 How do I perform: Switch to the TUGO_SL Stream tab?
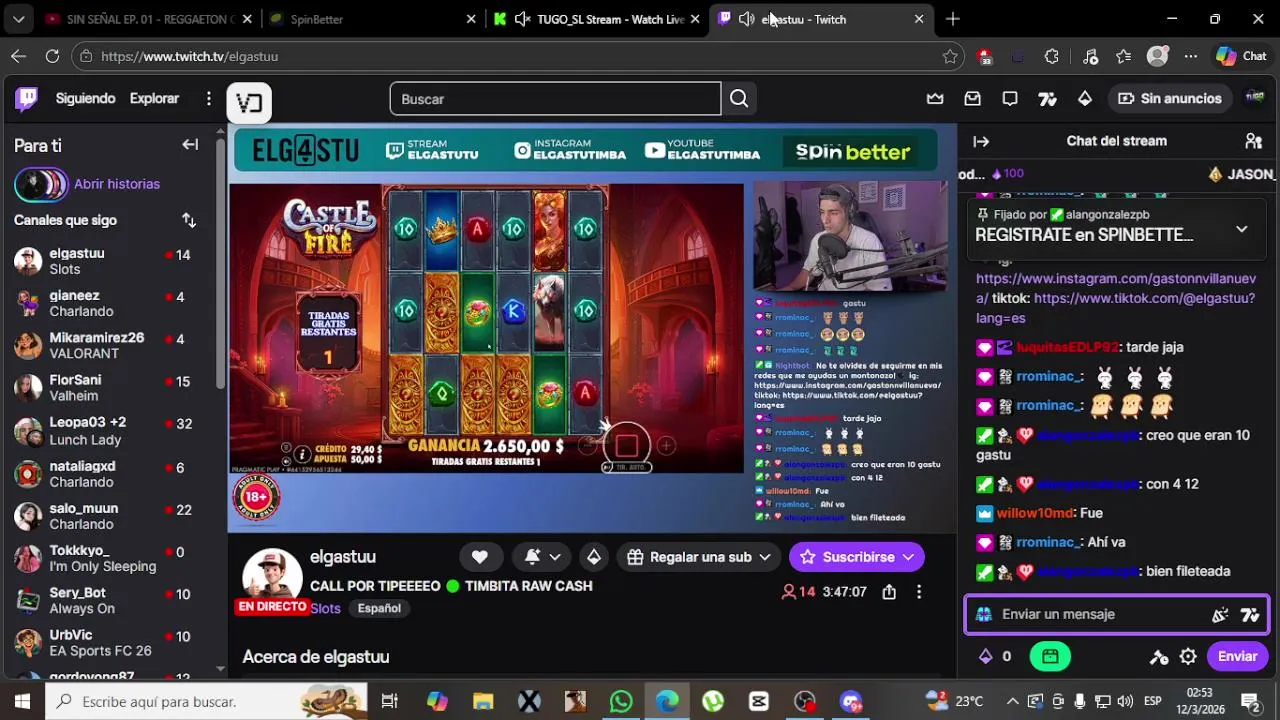pos(597,19)
